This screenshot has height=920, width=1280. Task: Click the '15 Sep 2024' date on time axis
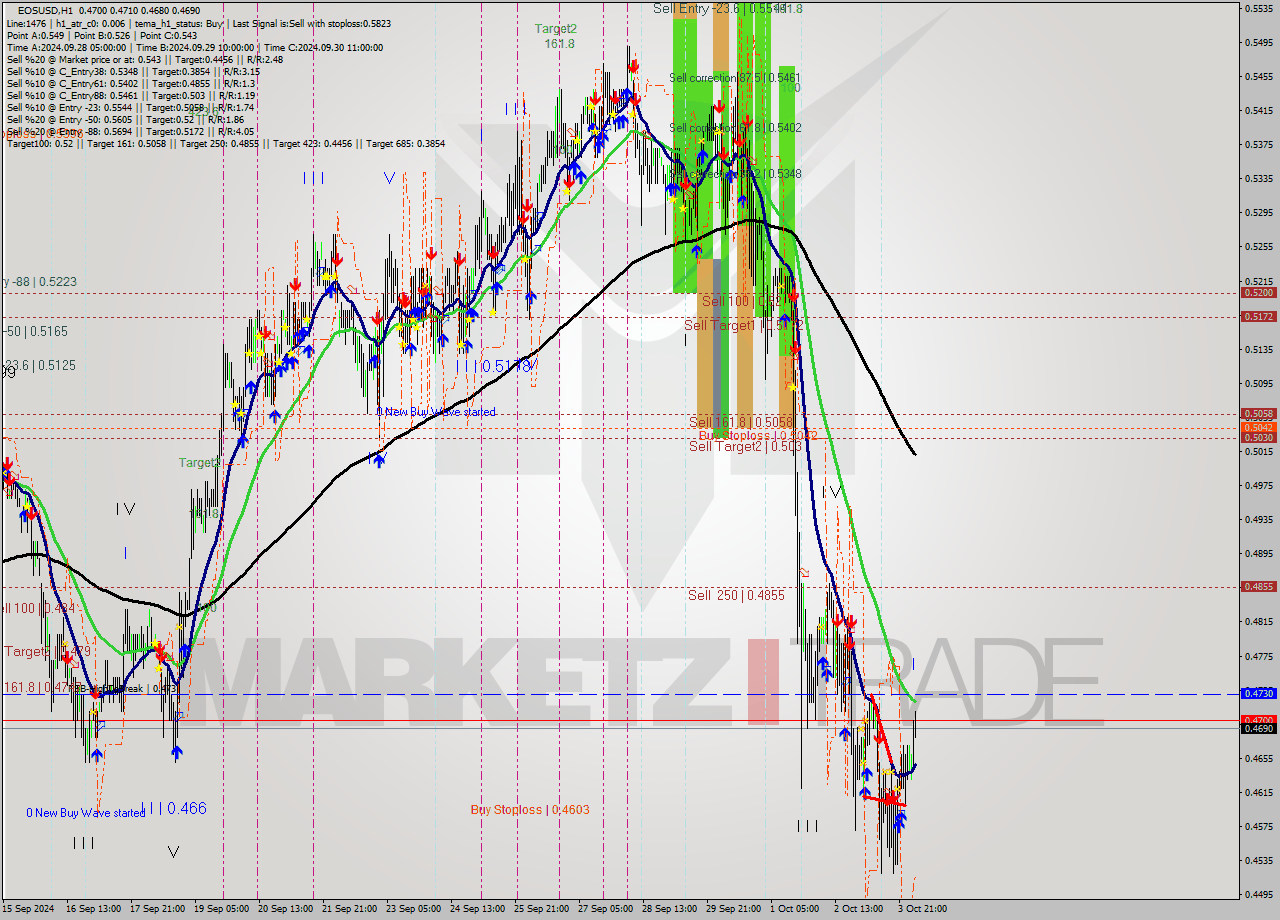[28, 909]
